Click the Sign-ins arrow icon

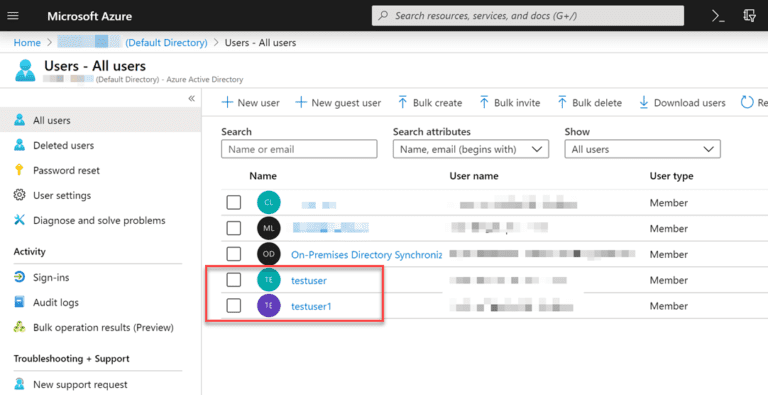tap(19, 277)
